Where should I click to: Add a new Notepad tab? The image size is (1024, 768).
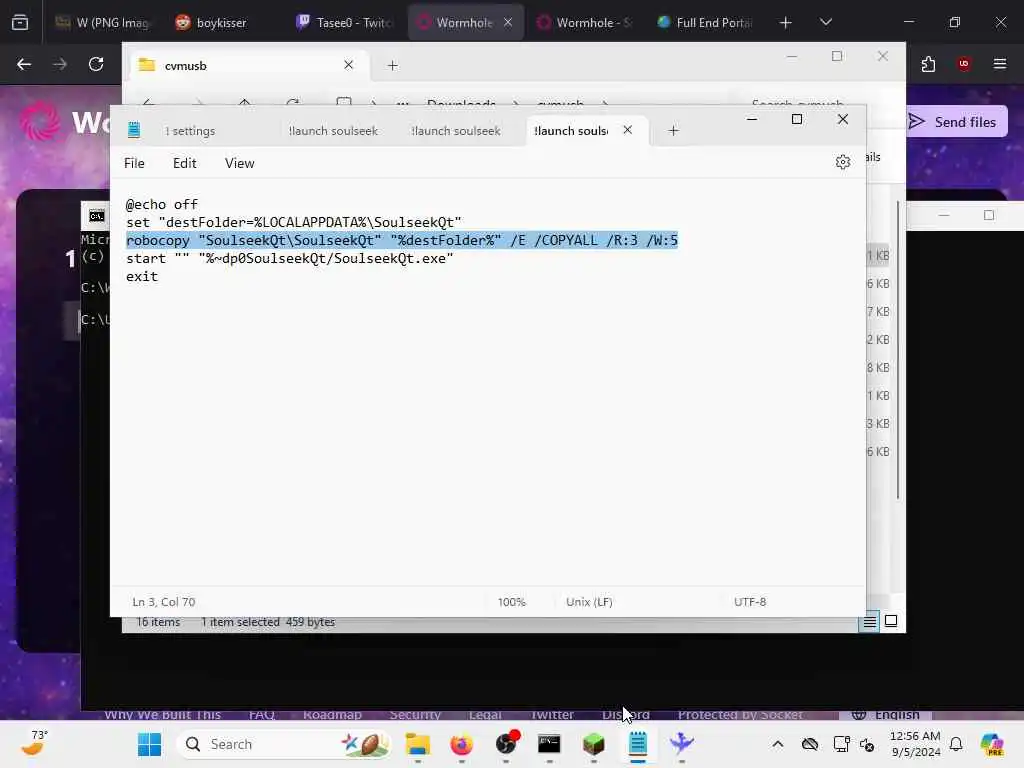click(673, 131)
